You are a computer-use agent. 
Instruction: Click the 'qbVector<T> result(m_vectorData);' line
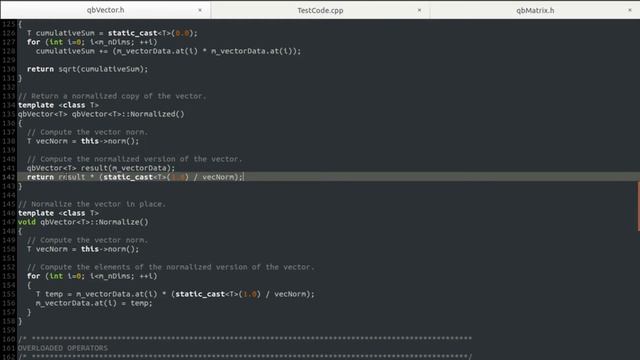point(101,168)
